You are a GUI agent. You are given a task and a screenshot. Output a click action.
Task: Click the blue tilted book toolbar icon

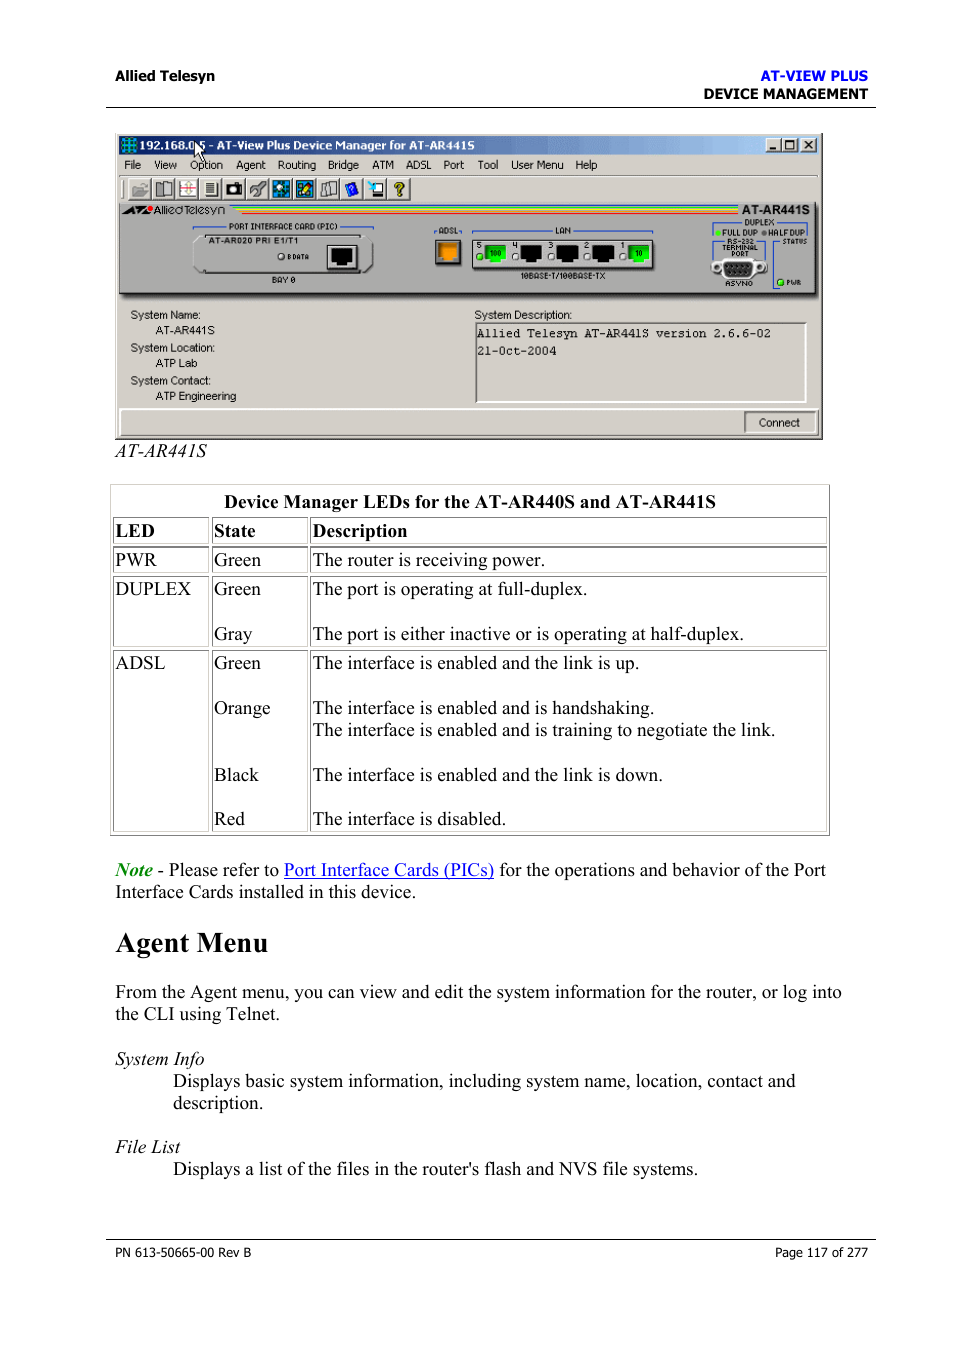[x=352, y=189]
